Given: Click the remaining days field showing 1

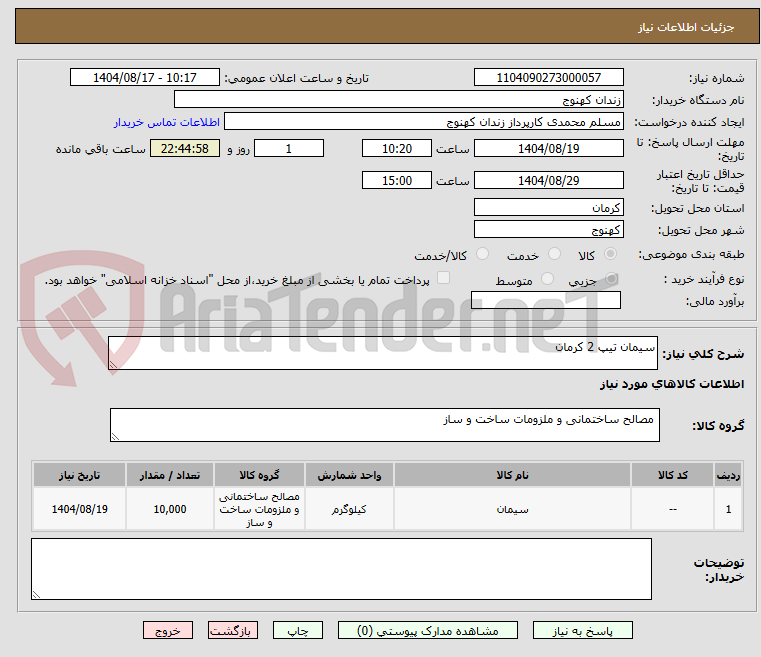Looking at the screenshot, I should [289, 148].
